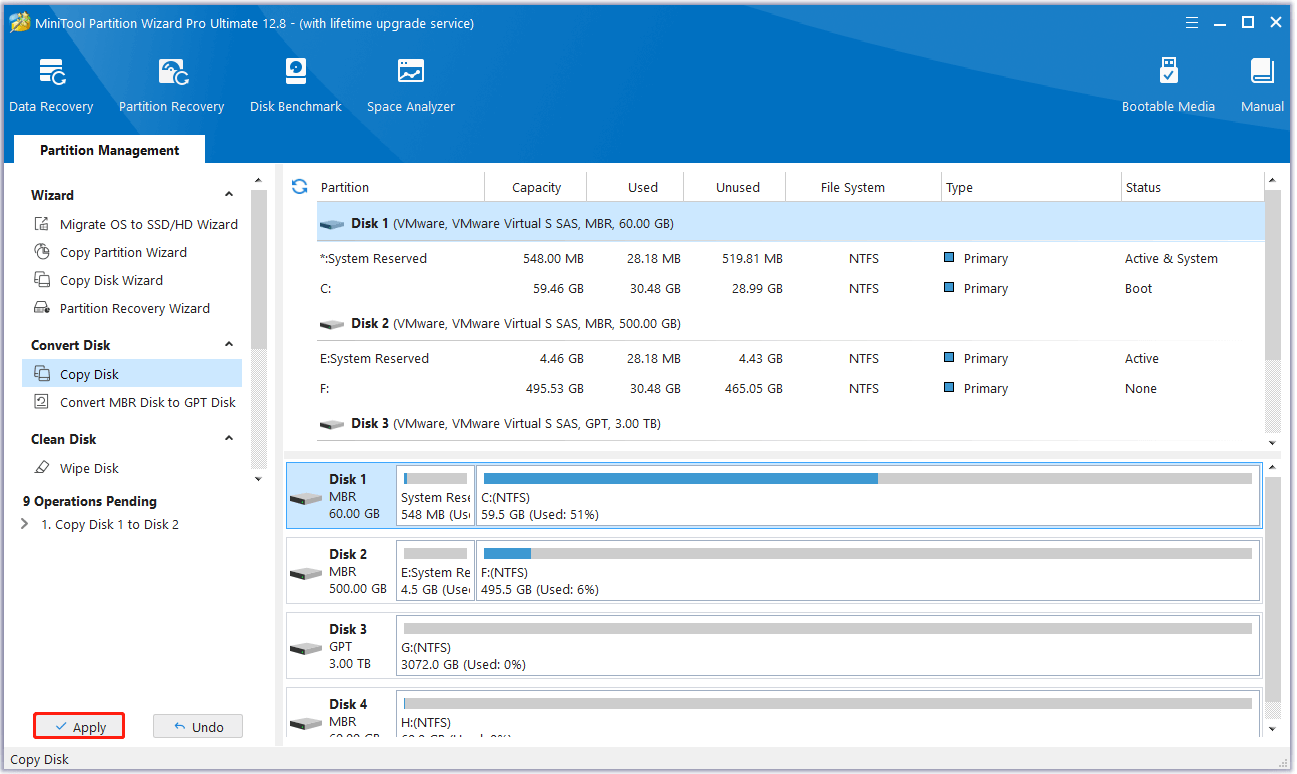Switch to Partition Management tab
Screen dimensions: 1297x774
pyautogui.click(x=110, y=150)
